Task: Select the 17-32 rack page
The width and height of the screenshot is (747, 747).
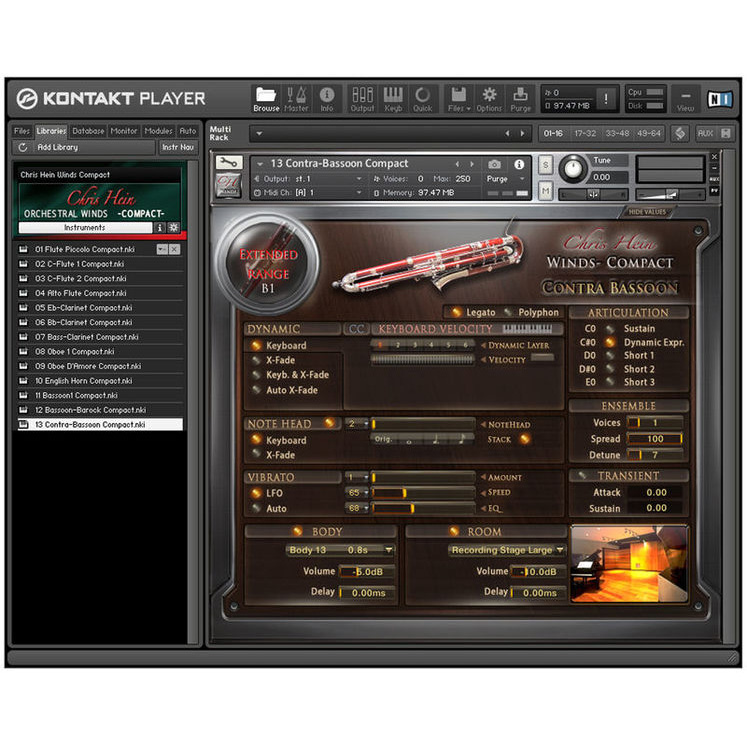Action: 585,133
